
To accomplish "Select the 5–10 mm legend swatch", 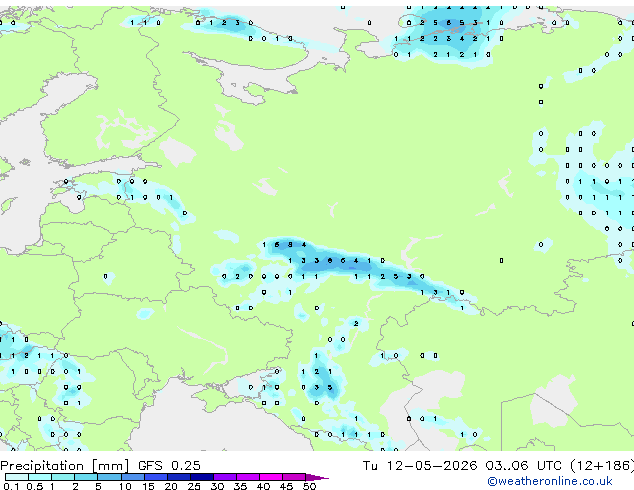I will point(109,477).
